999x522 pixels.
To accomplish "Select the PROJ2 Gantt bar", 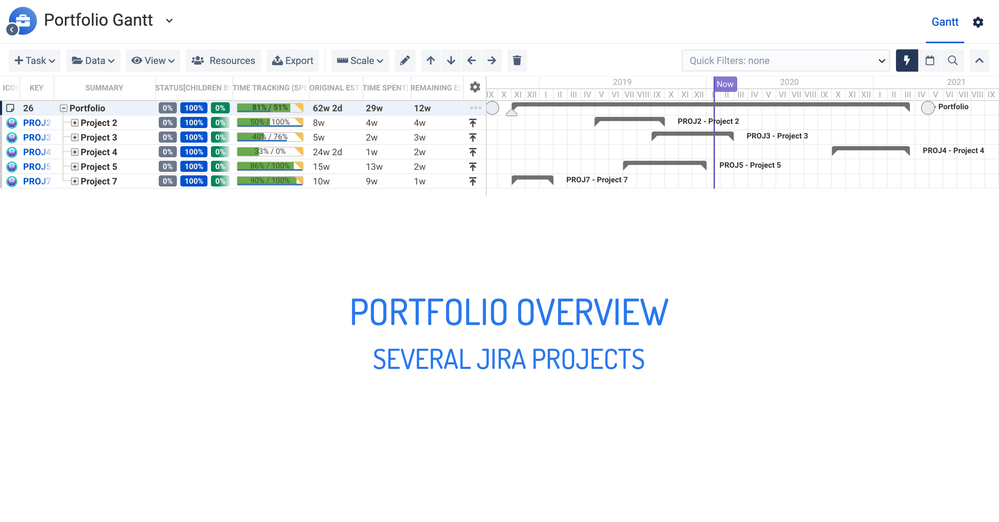I will 629,121.
